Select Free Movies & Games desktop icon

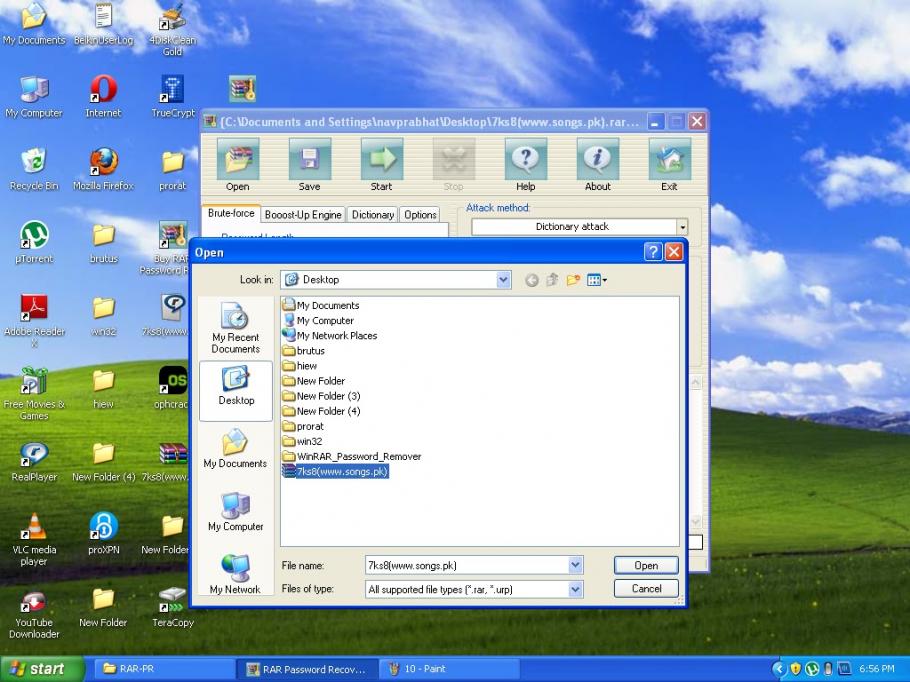[34, 394]
